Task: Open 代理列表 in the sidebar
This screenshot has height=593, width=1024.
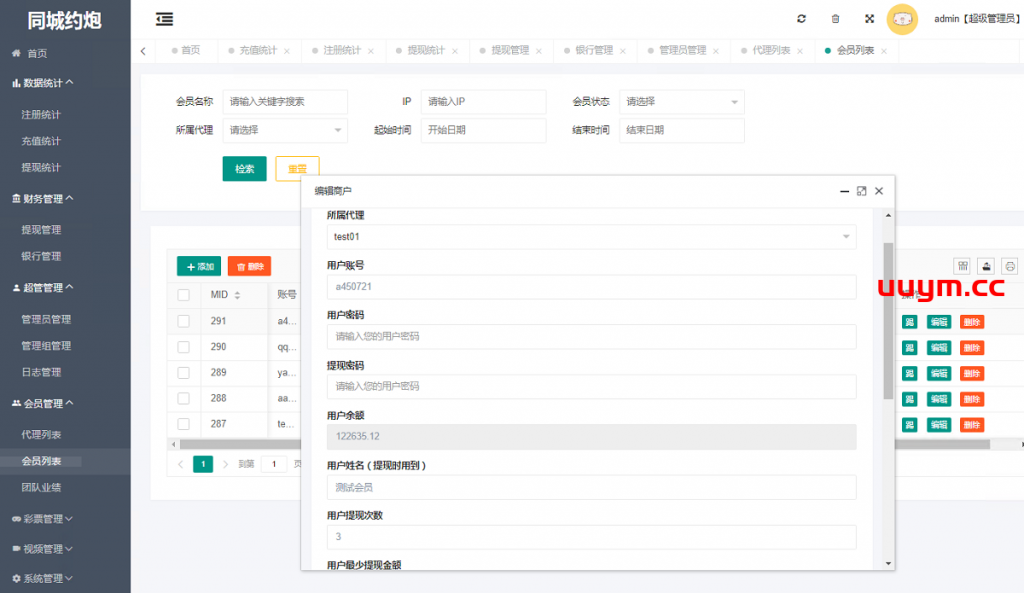Action: (x=41, y=435)
